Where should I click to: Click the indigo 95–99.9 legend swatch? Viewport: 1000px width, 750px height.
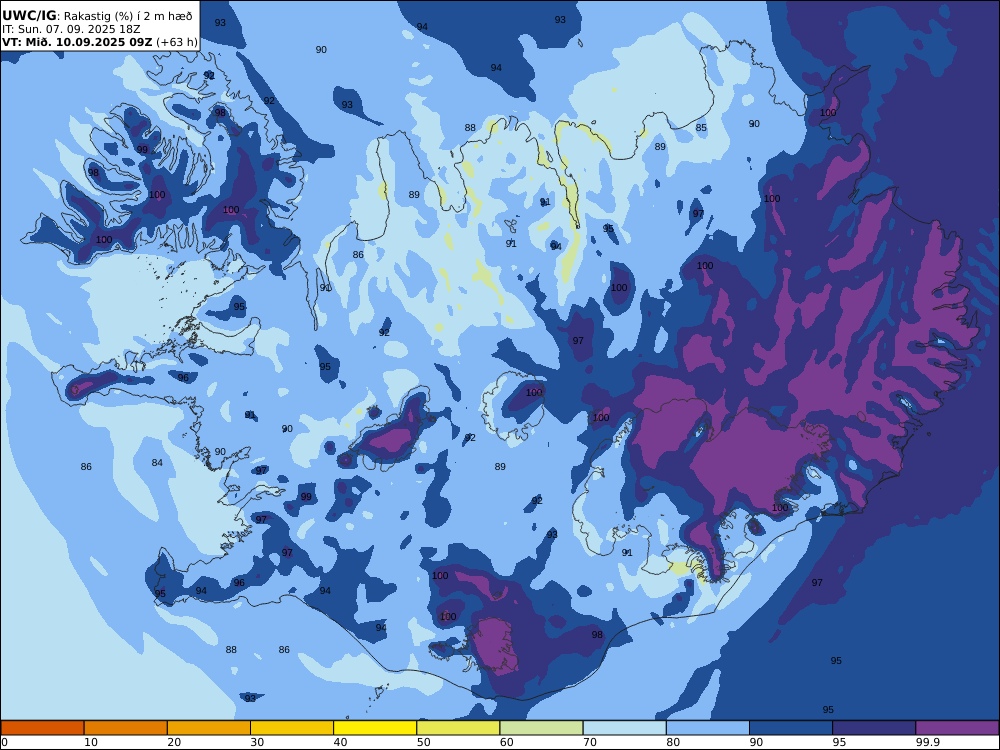pyautogui.click(x=874, y=728)
